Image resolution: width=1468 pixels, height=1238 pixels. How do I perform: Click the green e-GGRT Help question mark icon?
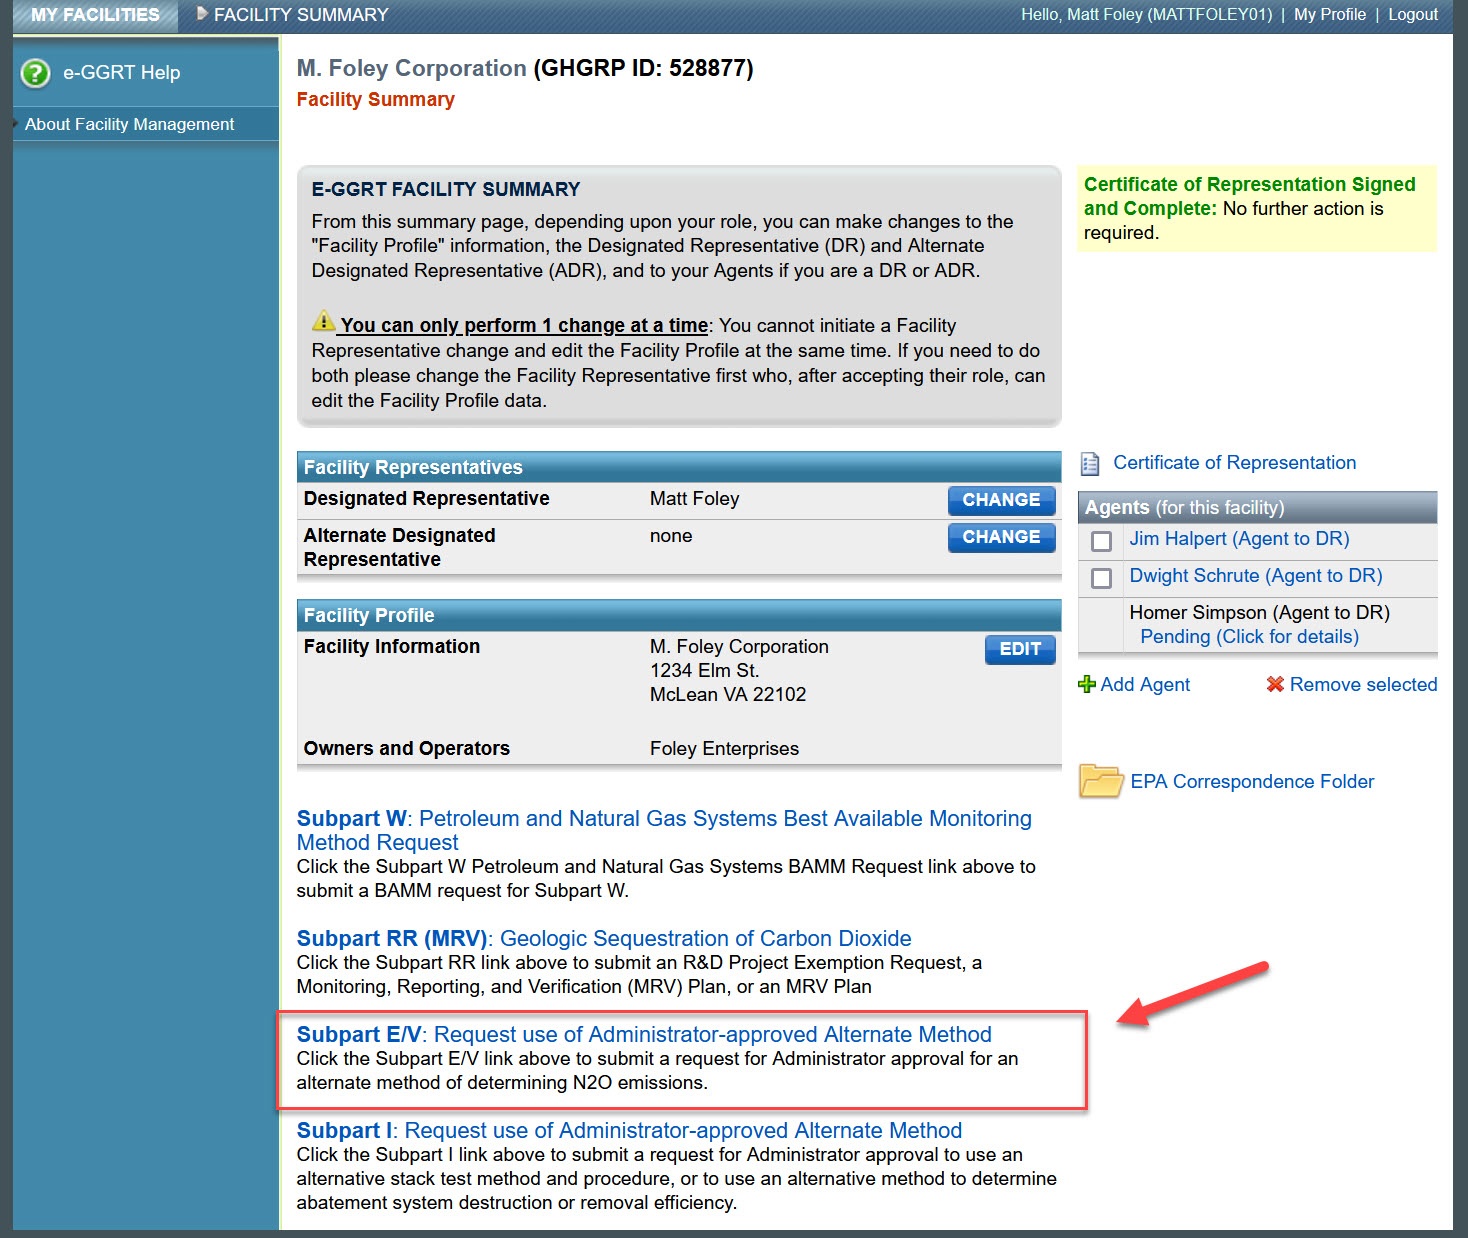click(x=35, y=73)
